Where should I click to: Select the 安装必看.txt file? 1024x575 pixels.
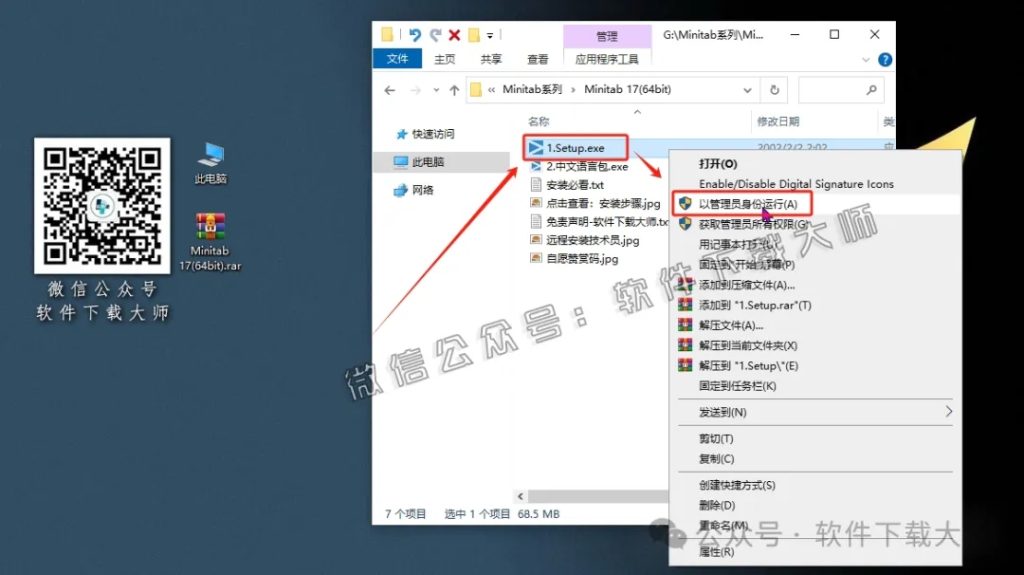pos(575,185)
